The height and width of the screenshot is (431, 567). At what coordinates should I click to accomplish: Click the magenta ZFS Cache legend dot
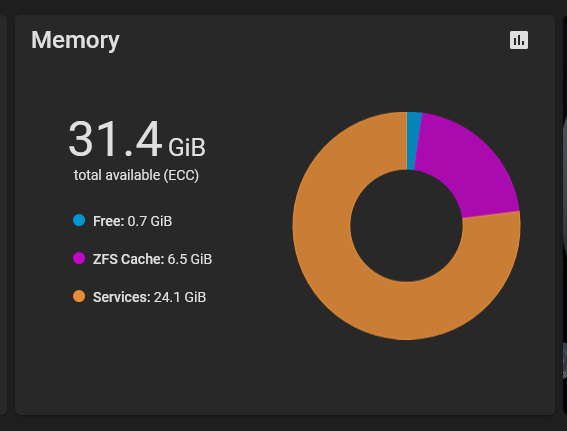tap(79, 258)
